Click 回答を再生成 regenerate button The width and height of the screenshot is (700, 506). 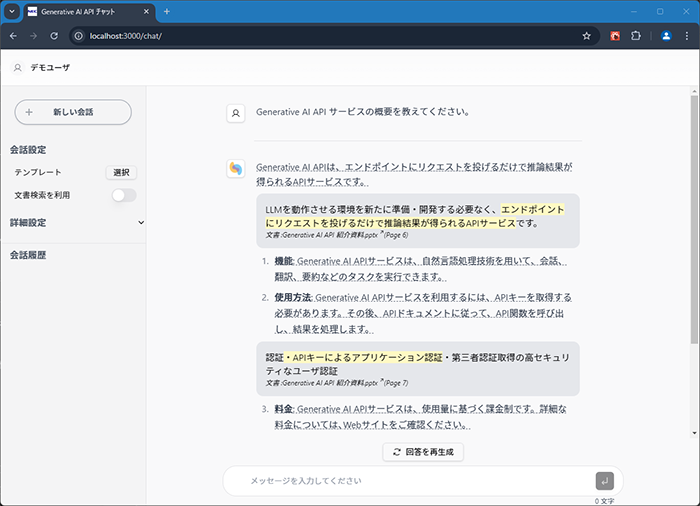coord(423,452)
